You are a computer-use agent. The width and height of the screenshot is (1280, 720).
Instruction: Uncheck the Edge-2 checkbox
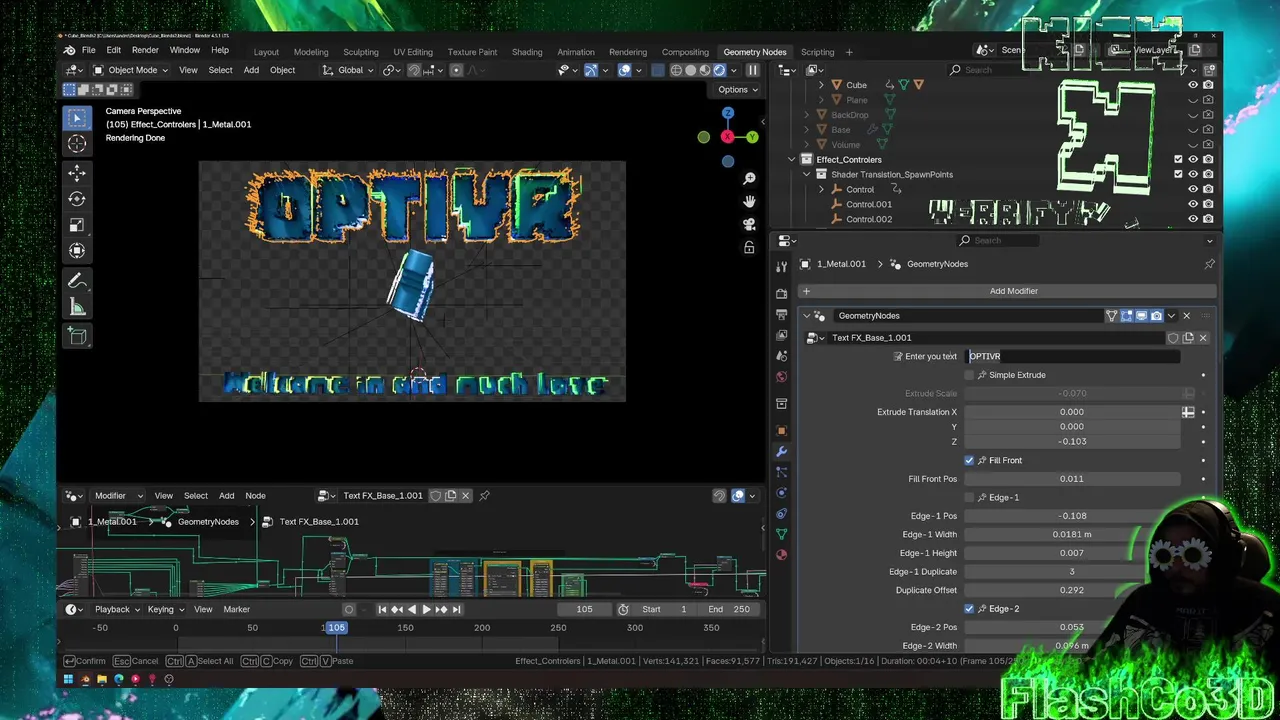969,609
